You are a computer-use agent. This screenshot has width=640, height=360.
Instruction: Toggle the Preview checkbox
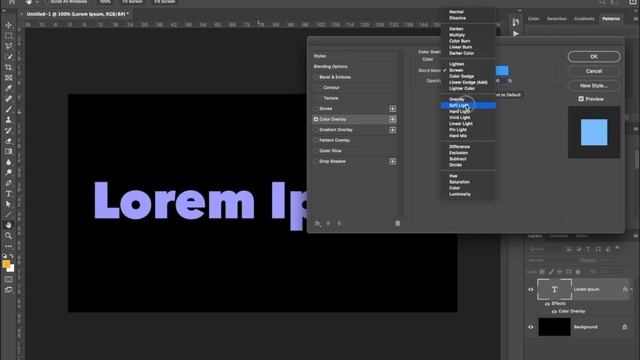[x=581, y=99]
